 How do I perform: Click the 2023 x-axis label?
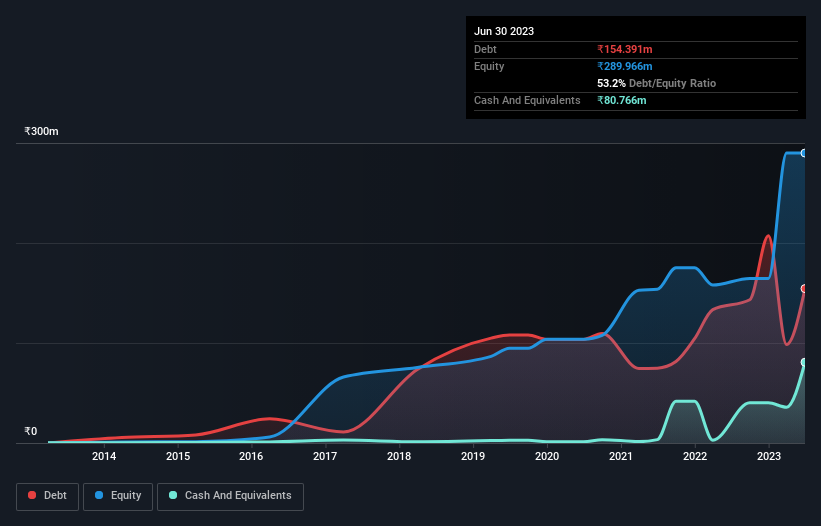(x=769, y=456)
